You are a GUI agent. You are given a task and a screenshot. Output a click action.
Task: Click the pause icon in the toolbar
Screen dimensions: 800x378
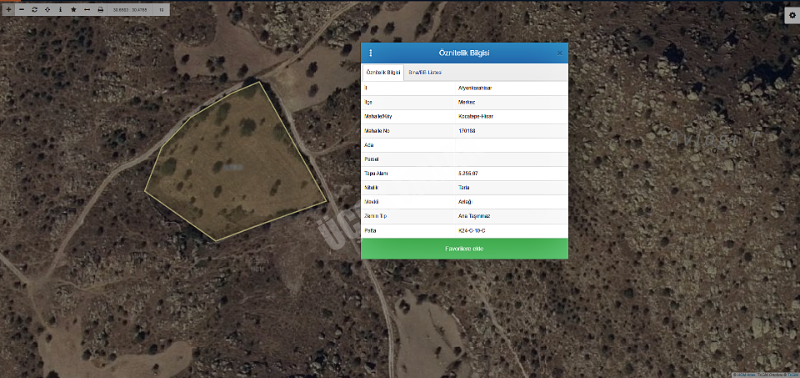click(x=161, y=10)
